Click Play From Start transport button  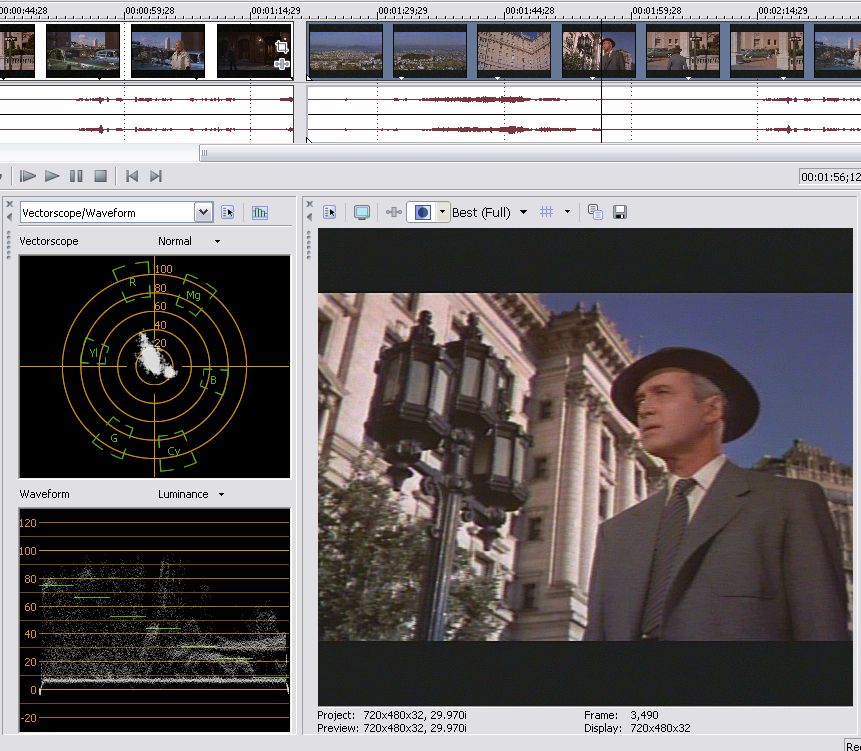click(x=27, y=176)
